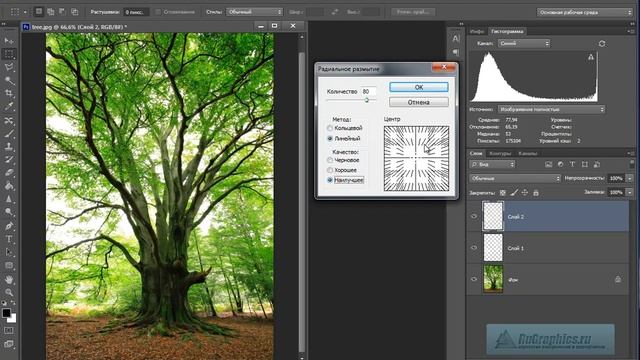This screenshot has width=640, height=360.
Task: Choose Add to selection mode
Action: pos(51,12)
